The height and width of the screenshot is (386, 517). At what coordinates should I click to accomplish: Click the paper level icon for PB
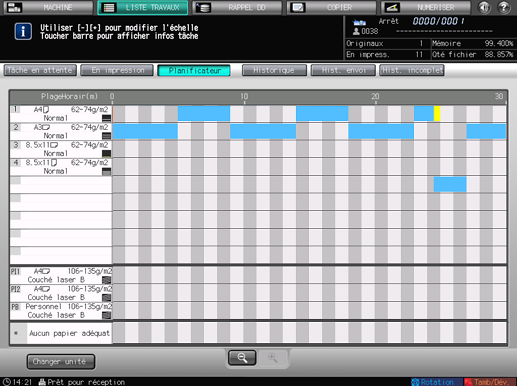point(106,315)
